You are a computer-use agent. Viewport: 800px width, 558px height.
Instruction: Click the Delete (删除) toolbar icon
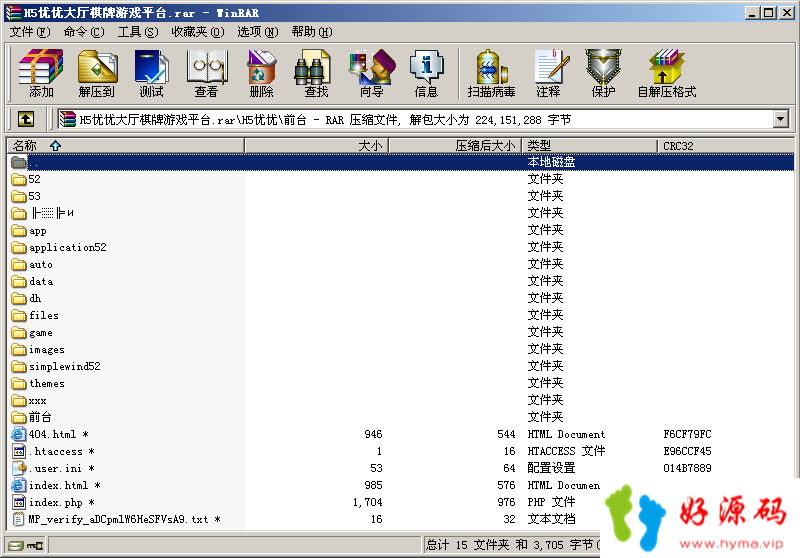tap(261, 73)
